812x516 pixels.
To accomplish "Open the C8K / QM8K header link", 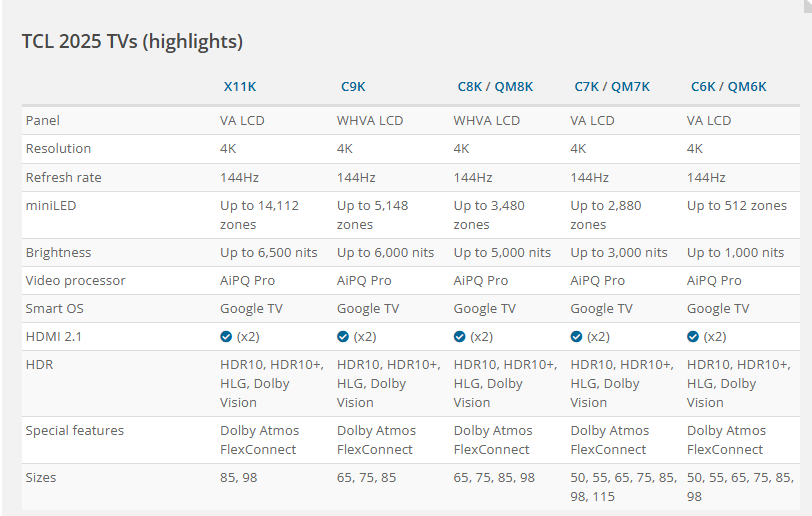I will click(x=495, y=87).
